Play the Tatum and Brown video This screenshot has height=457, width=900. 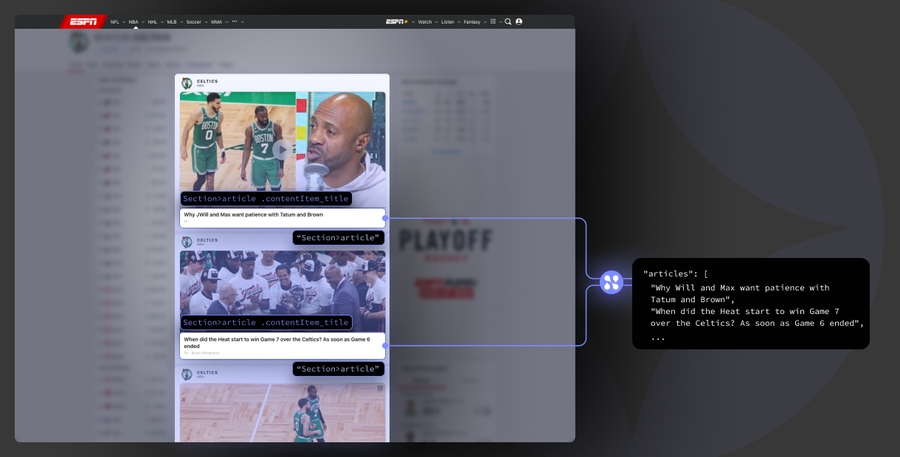tap(282, 150)
